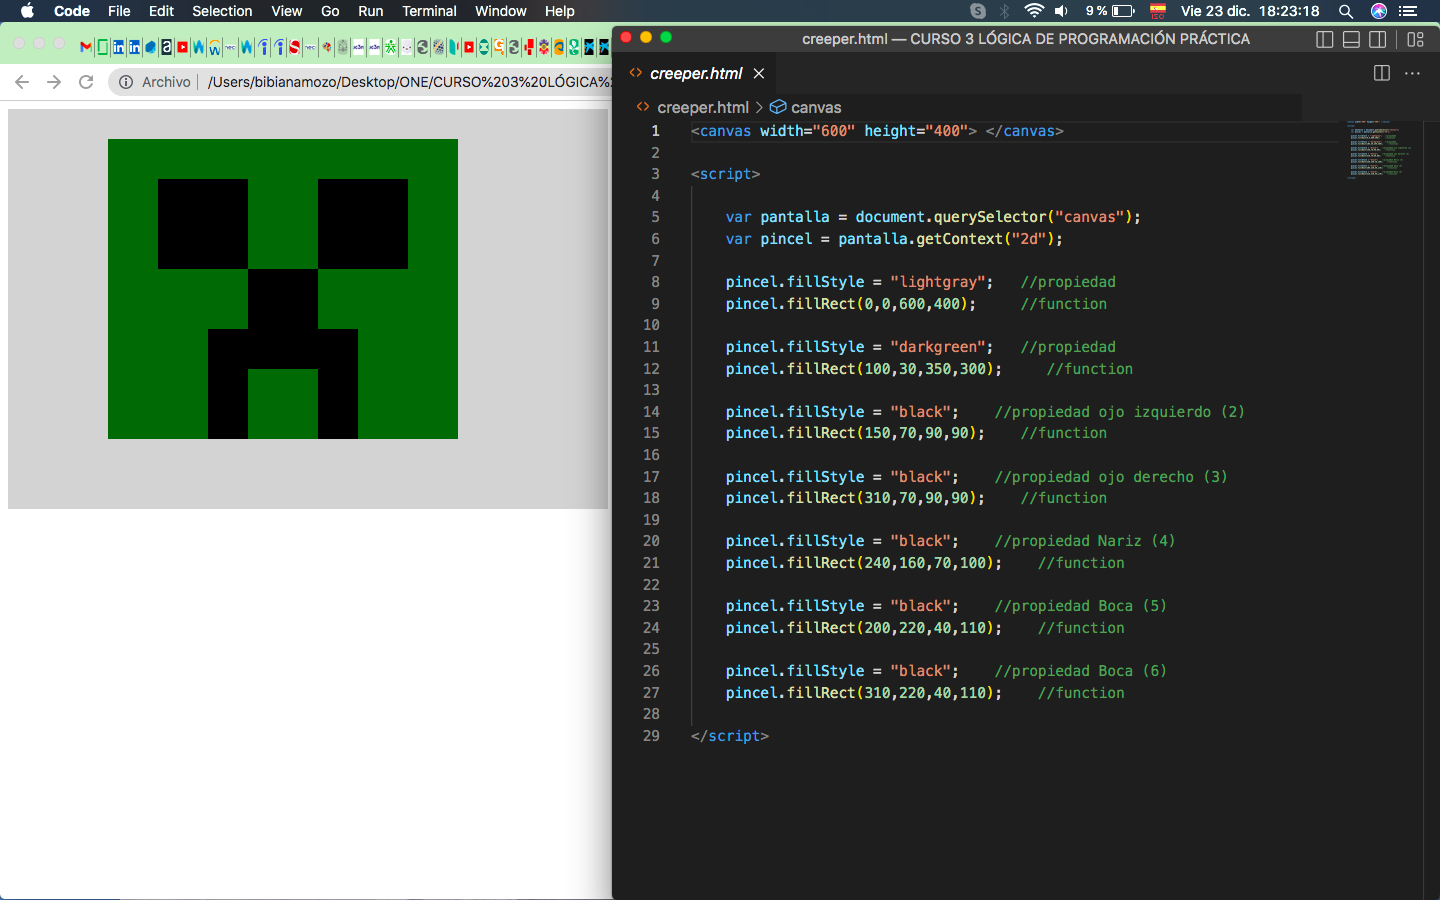Click line number 1 in the gutter

[655, 131]
